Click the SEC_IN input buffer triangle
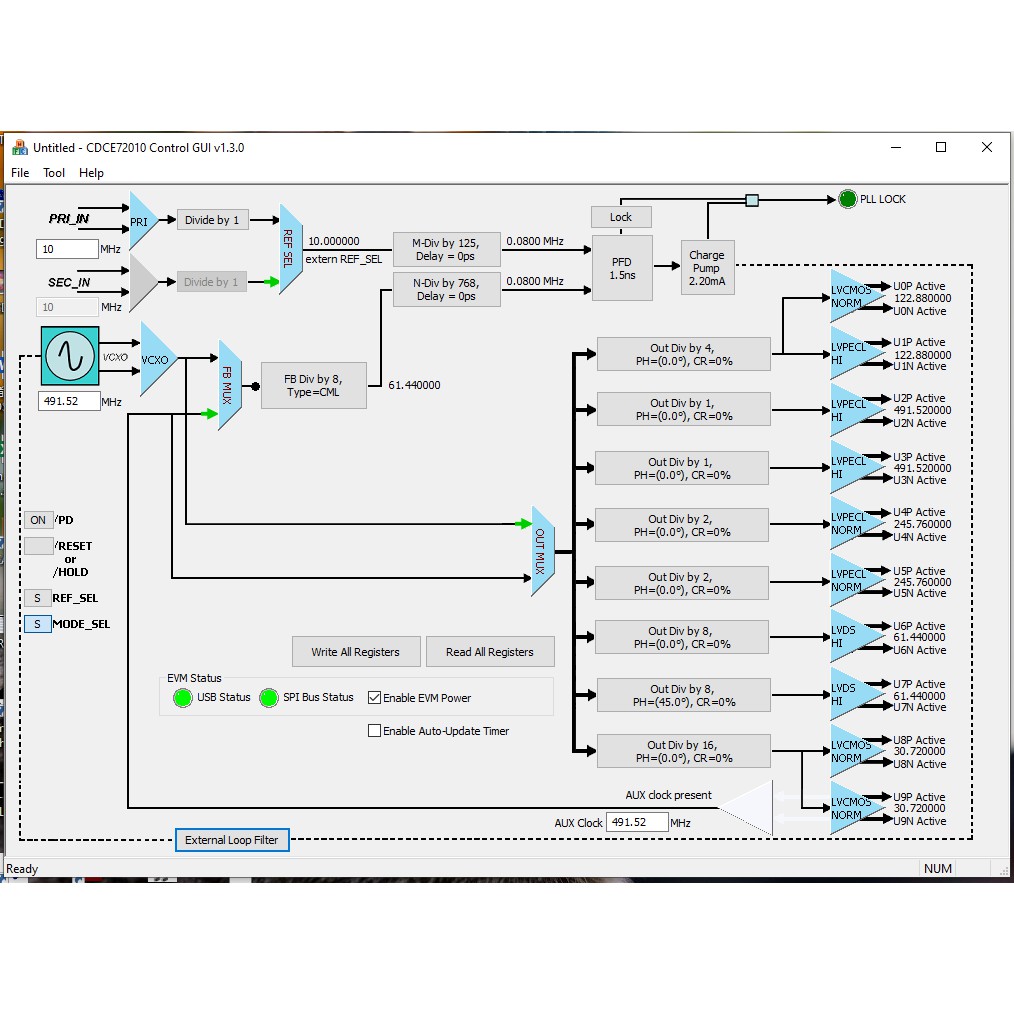The width and height of the screenshot is (1014, 1014). pos(143,282)
